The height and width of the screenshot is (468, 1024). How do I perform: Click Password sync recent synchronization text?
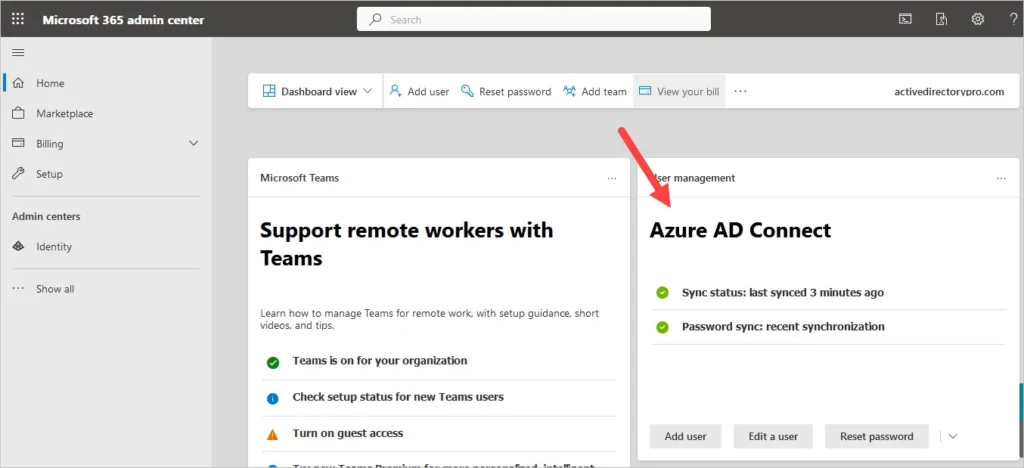click(783, 326)
